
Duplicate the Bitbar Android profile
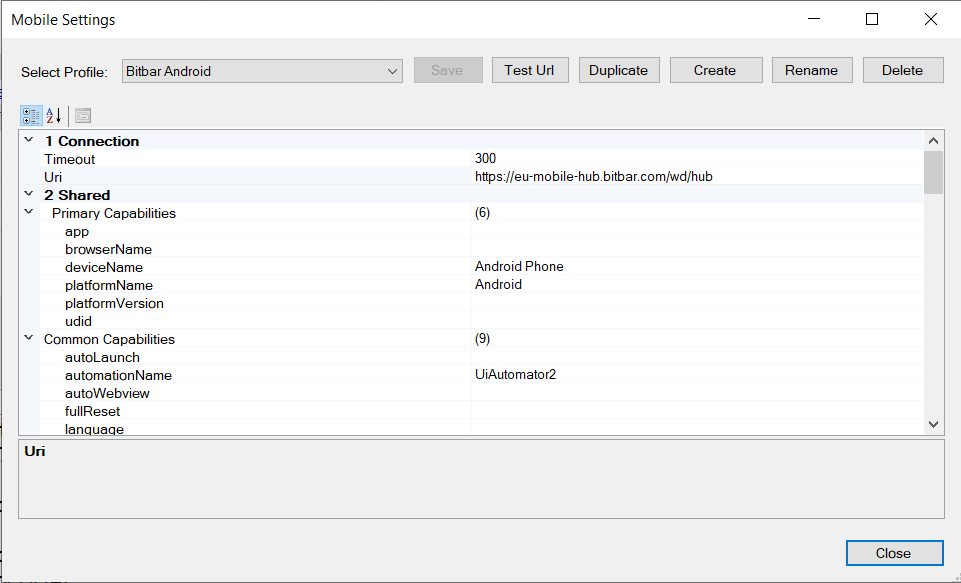point(618,70)
